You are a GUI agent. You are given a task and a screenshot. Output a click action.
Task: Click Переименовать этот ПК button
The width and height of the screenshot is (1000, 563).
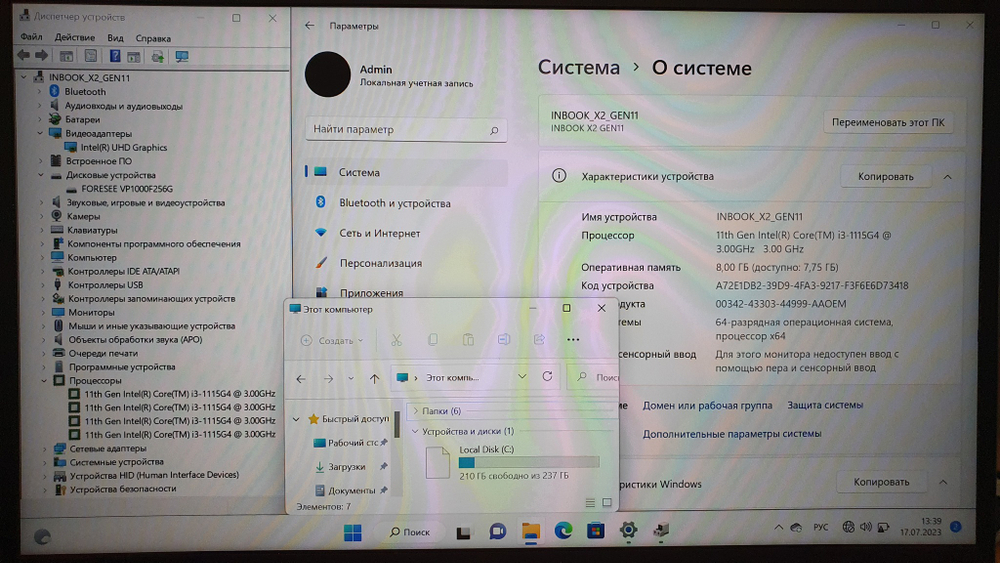click(888, 122)
